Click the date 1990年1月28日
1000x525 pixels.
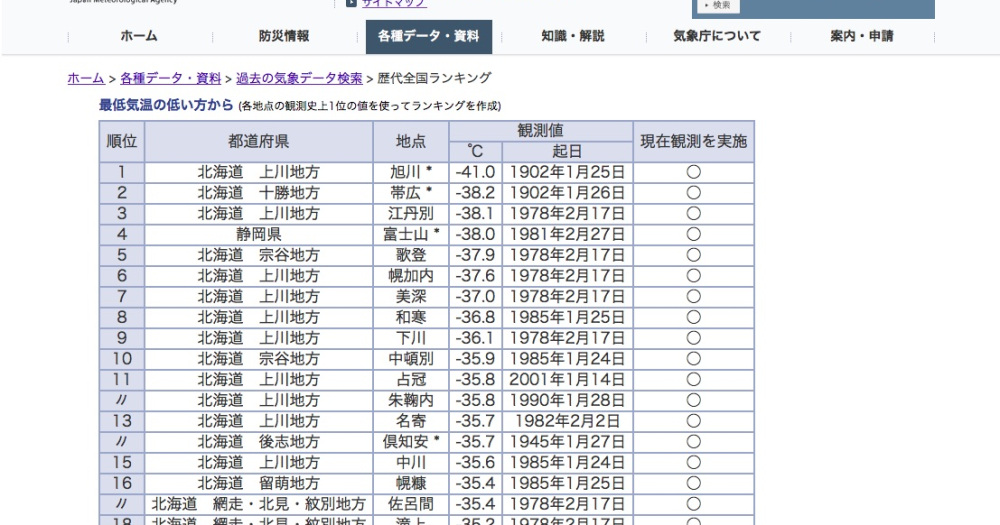point(568,401)
